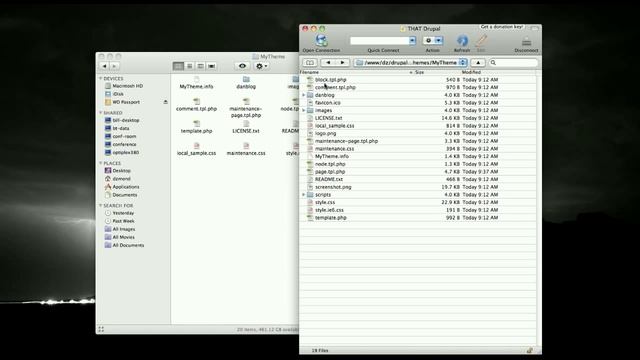The width and height of the screenshot is (640, 360).
Task: Go up to the parent folder
Action: pyautogui.click(x=478, y=62)
